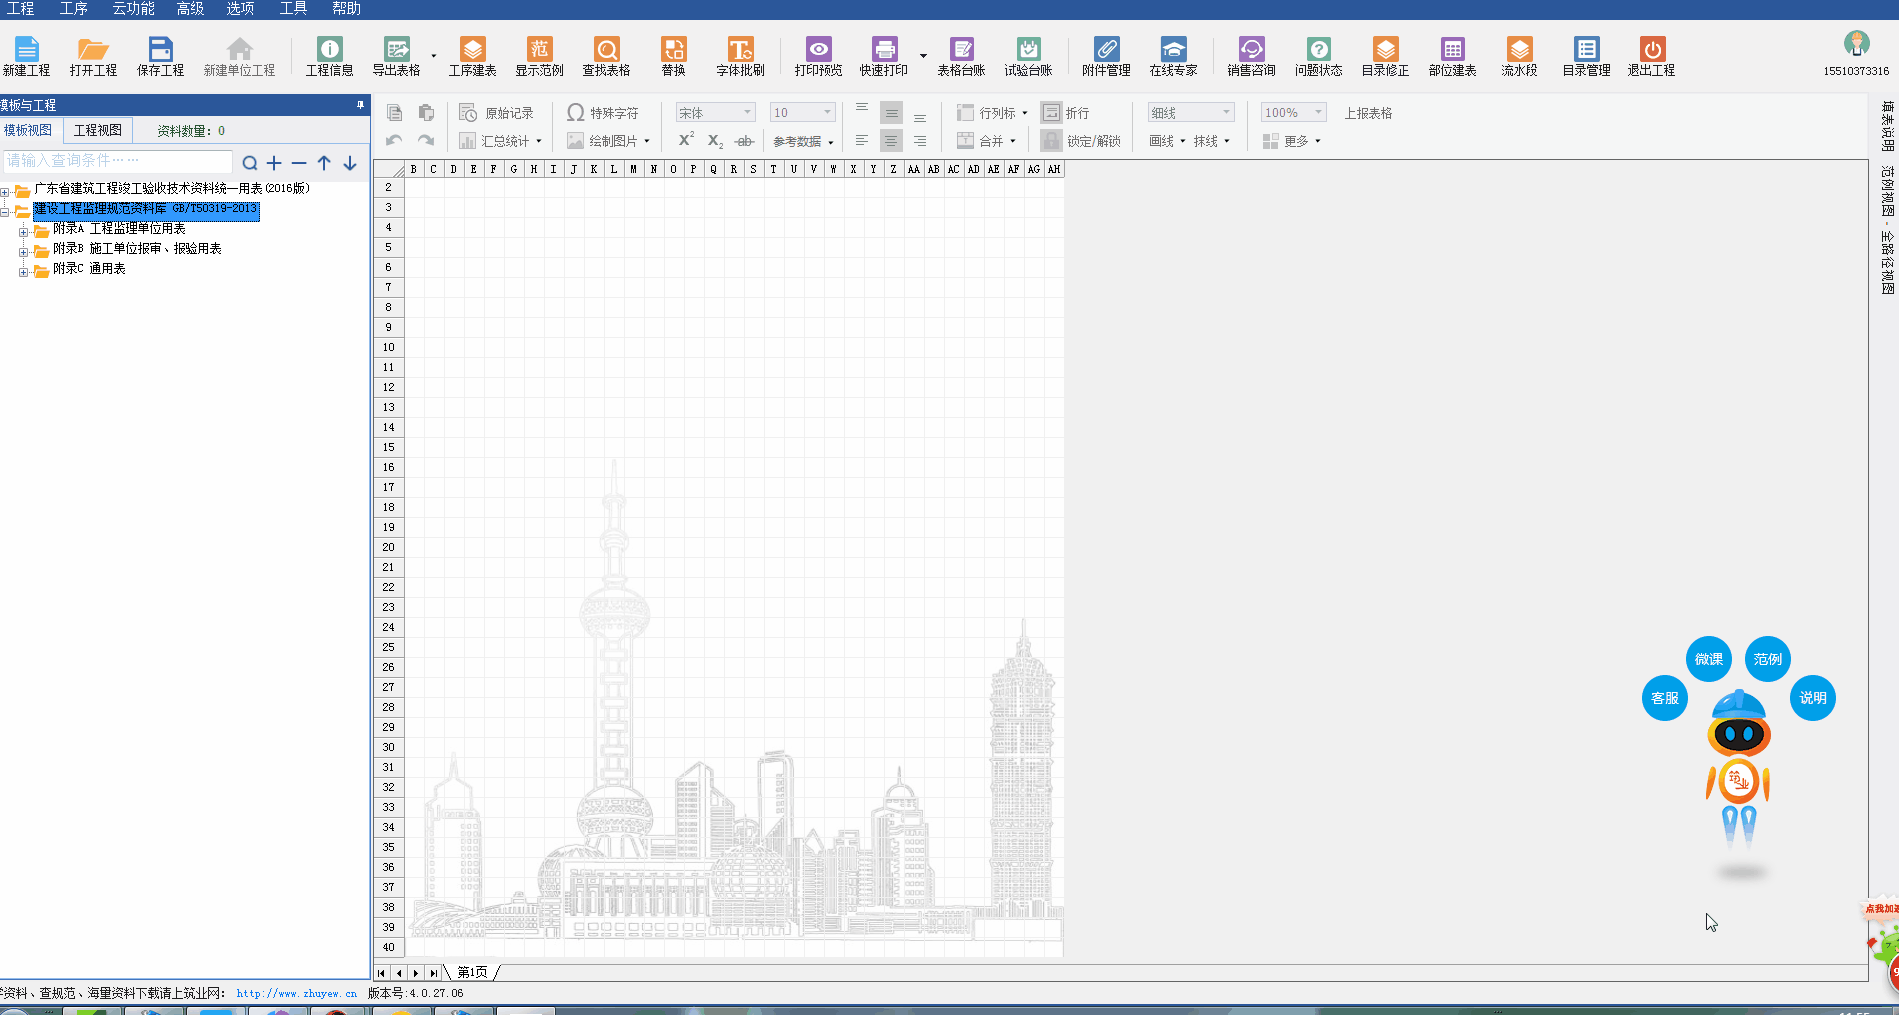Switch to the 工程视图 tab

[98, 131]
